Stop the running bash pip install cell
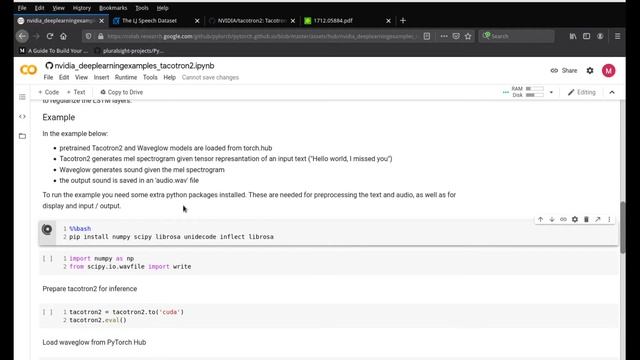Viewport: 640px width, 360px height. click(47, 229)
